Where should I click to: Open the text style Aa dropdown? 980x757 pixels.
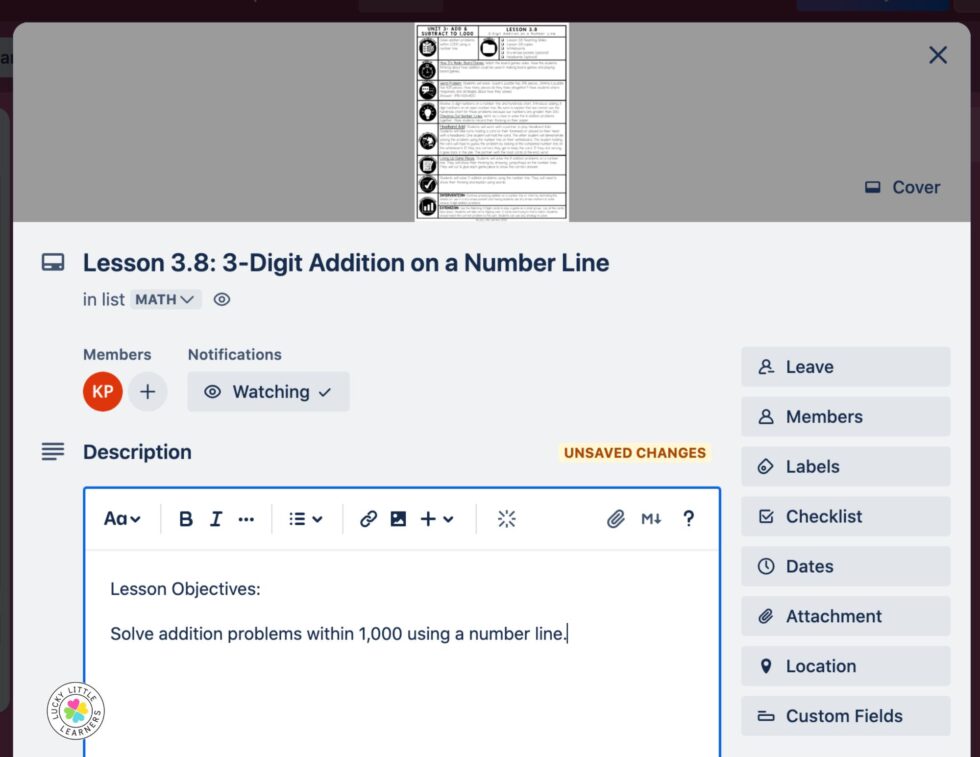coord(121,519)
